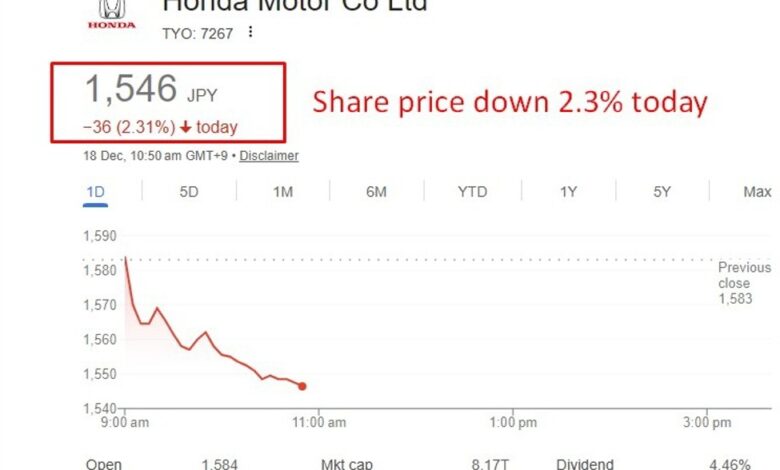Click the Honda Motor Co Ltd title

click(x=295, y=6)
